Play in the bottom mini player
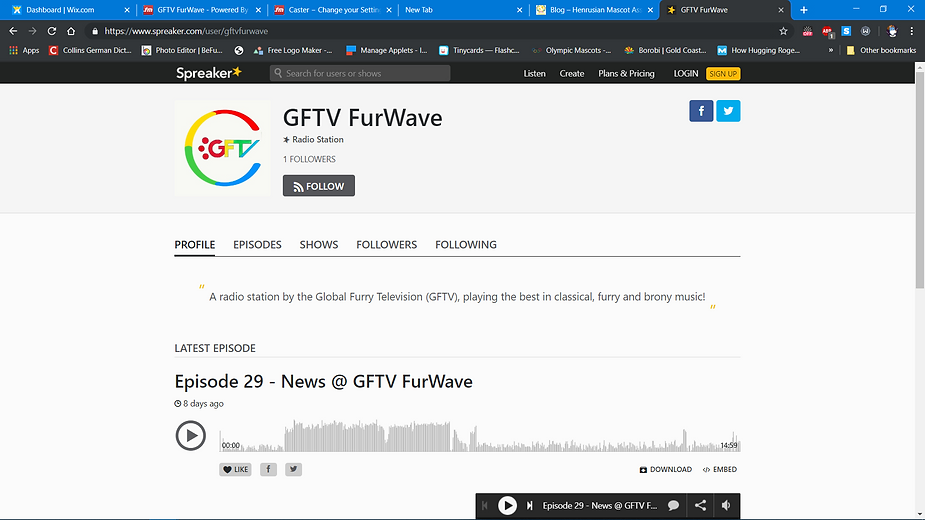This screenshot has height=520, width=925. 507,506
